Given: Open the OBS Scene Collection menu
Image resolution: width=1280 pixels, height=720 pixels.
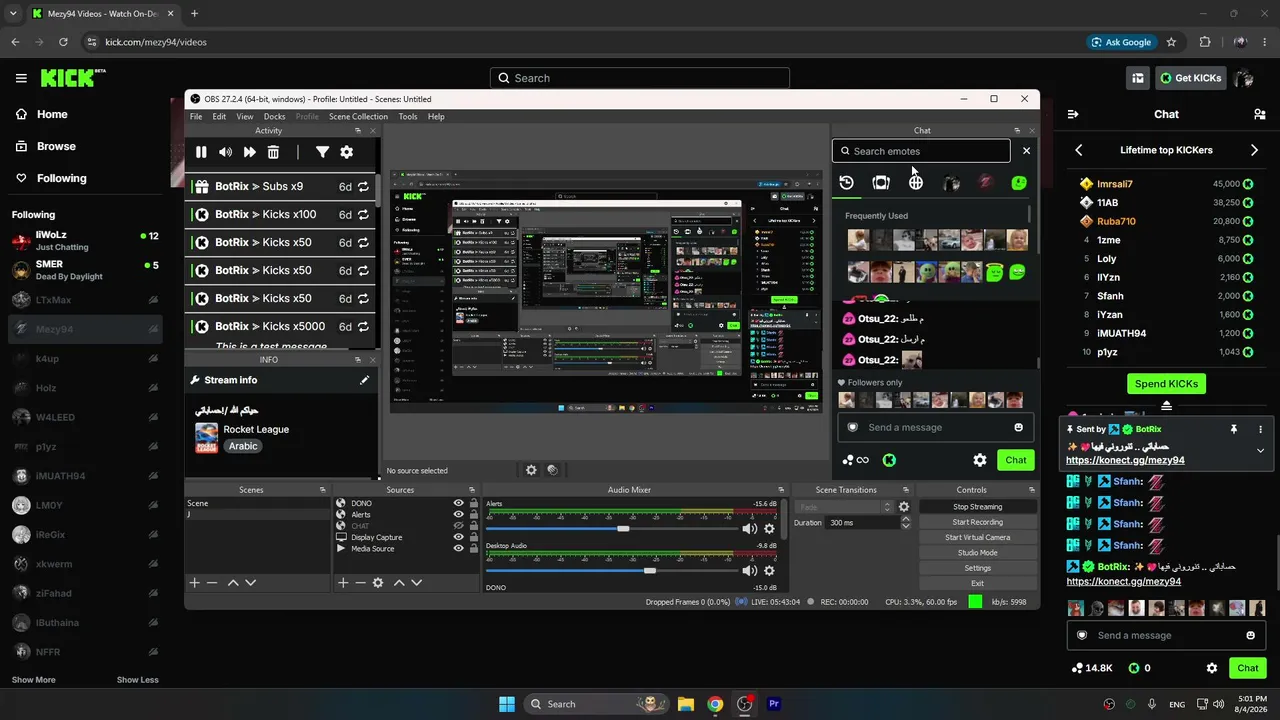Looking at the screenshot, I should (x=358, y=117).
